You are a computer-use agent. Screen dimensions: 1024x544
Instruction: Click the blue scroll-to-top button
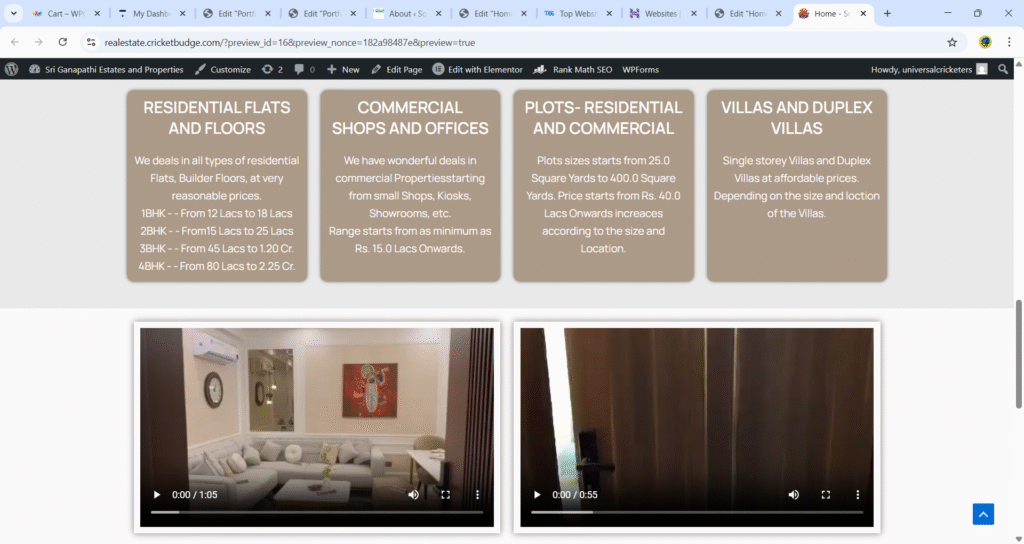click(x=983, y=514)
